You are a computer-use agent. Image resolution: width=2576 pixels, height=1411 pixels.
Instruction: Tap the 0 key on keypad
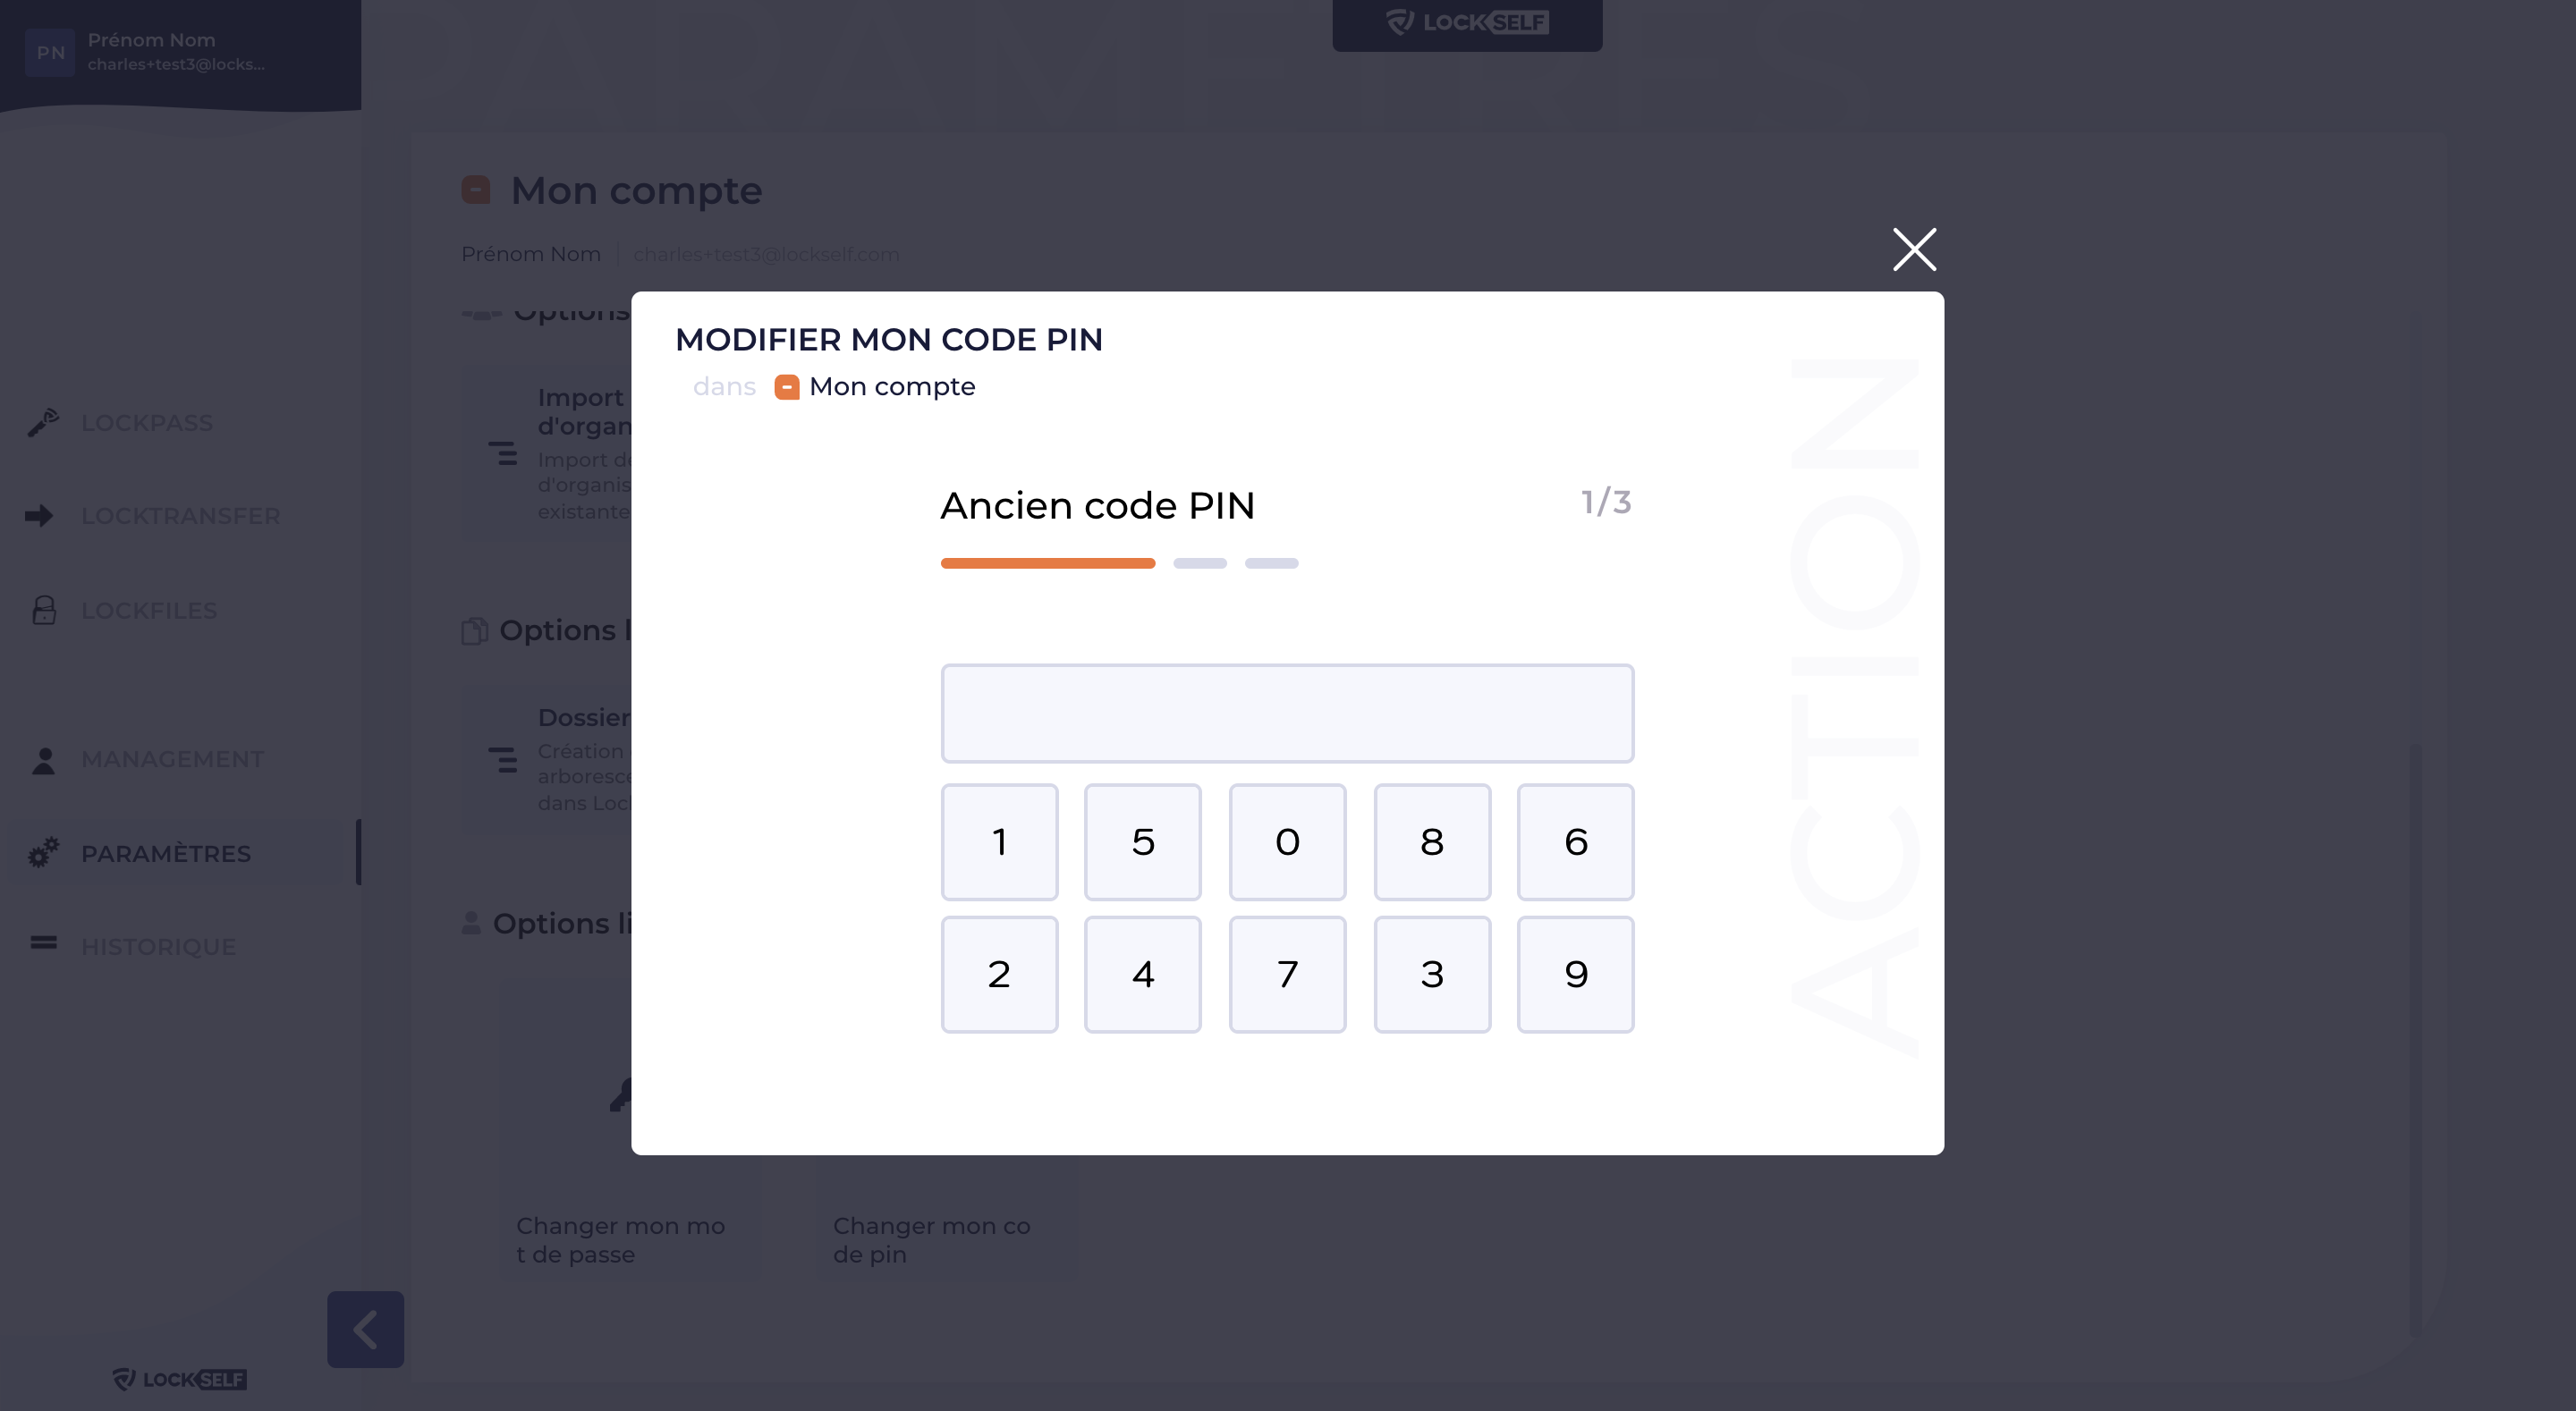(1287, 842)
